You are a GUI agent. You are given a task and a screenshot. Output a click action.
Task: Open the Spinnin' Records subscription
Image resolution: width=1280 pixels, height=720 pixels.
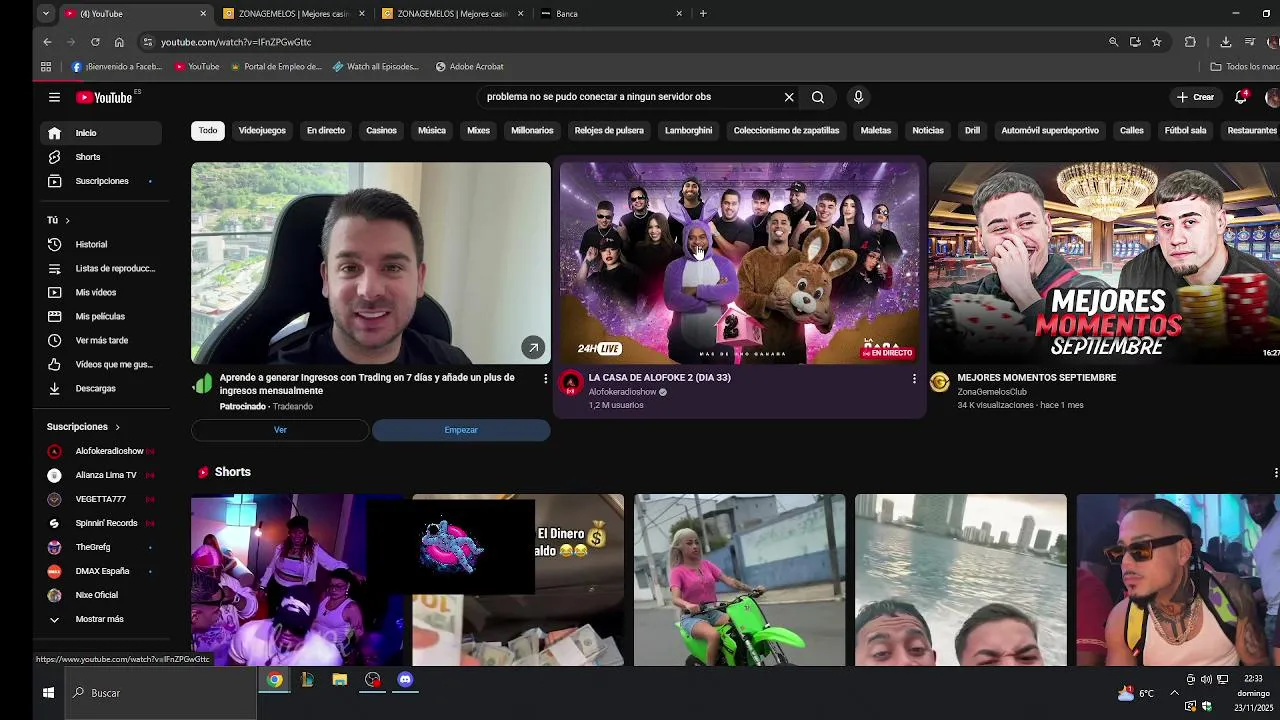click(101, 523)
